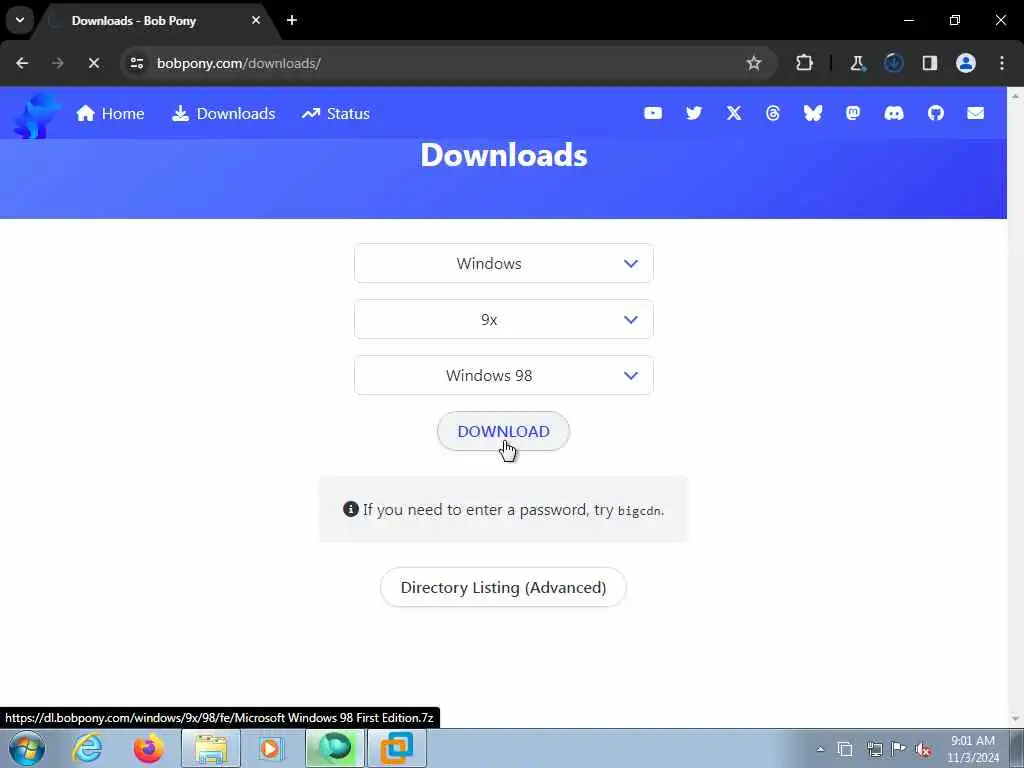Click the taskbar clock showing 9:01 AM
The height and width of the screenshot is (768, 1024).
972,749
